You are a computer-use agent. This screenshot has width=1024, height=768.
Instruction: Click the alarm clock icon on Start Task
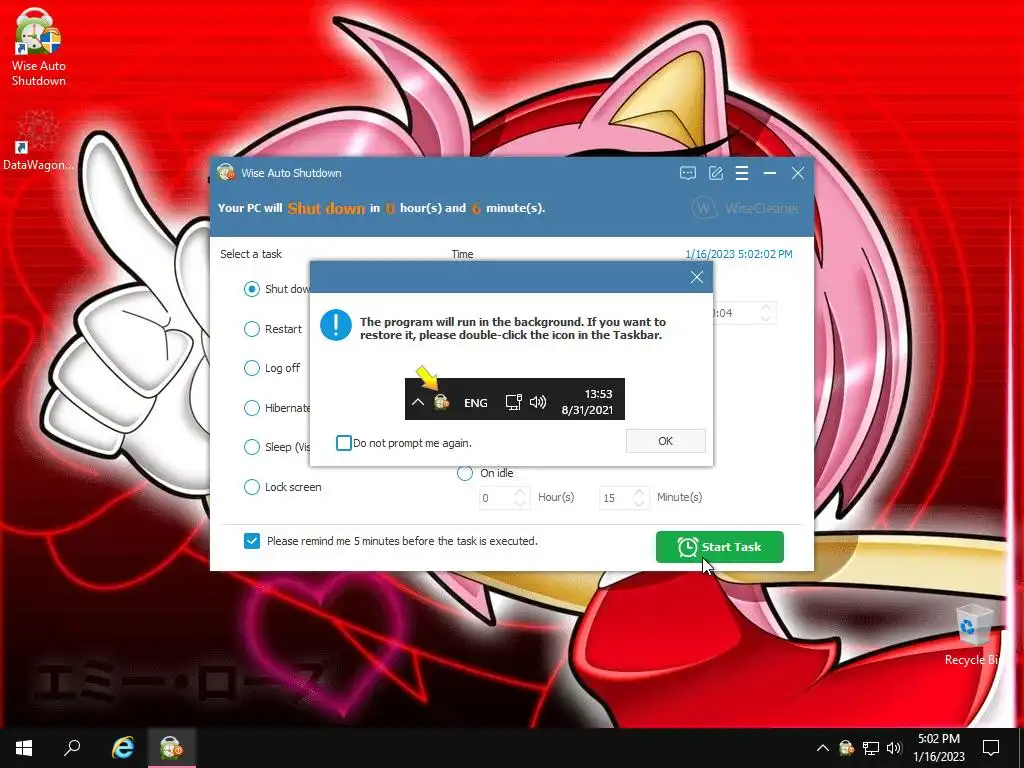687,547
